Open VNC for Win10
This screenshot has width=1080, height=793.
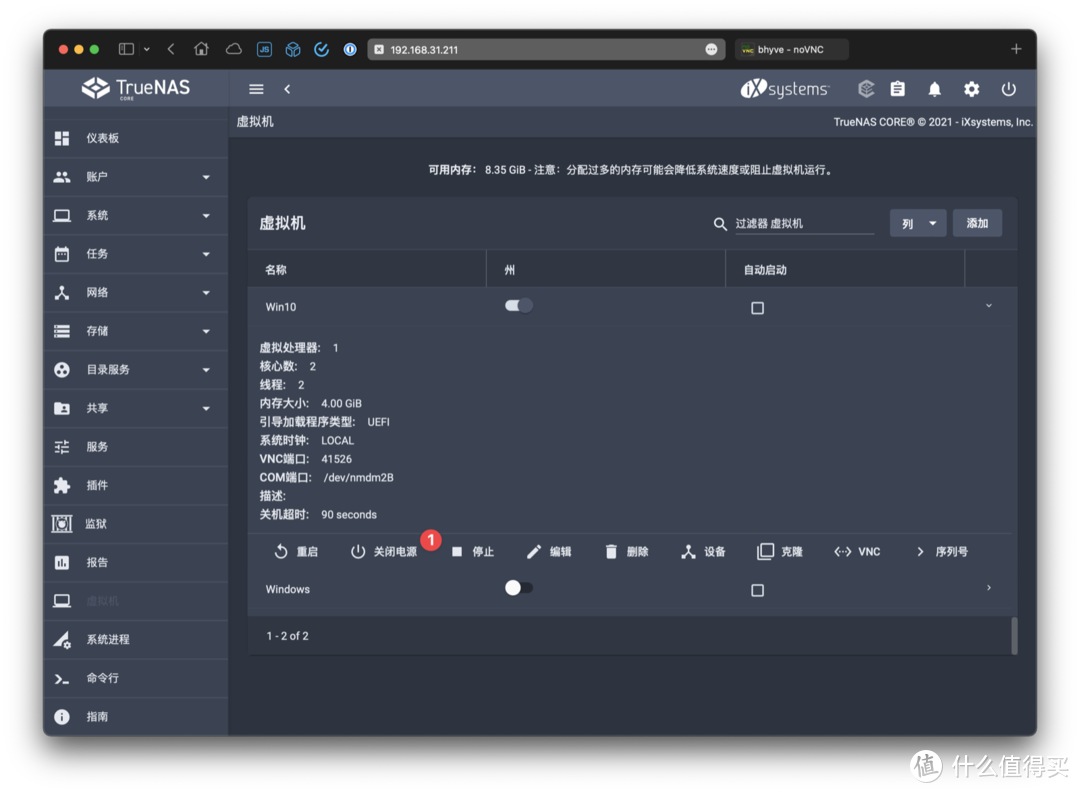[x=858, y=552]
